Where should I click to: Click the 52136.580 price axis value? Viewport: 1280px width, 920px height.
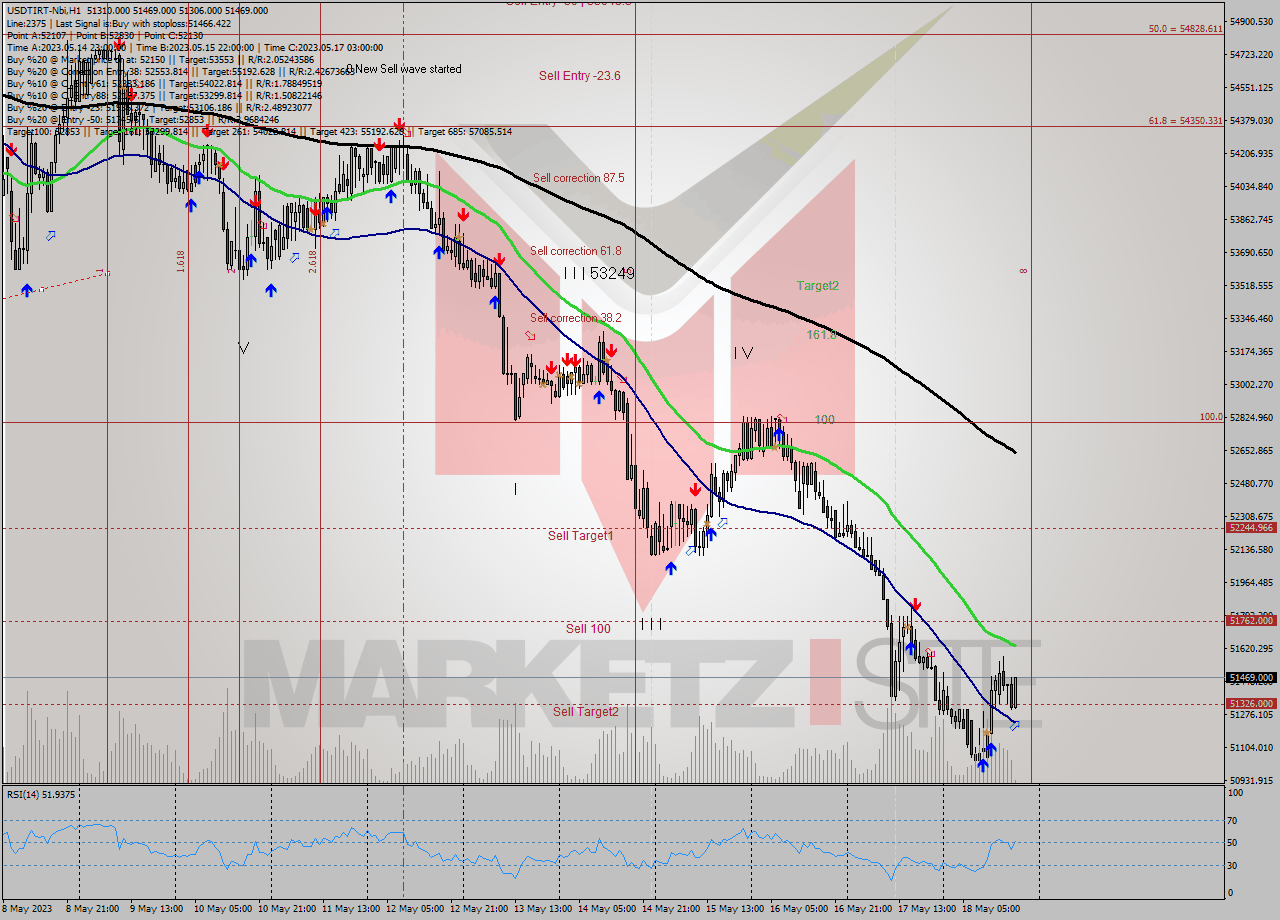(1252, 549)
